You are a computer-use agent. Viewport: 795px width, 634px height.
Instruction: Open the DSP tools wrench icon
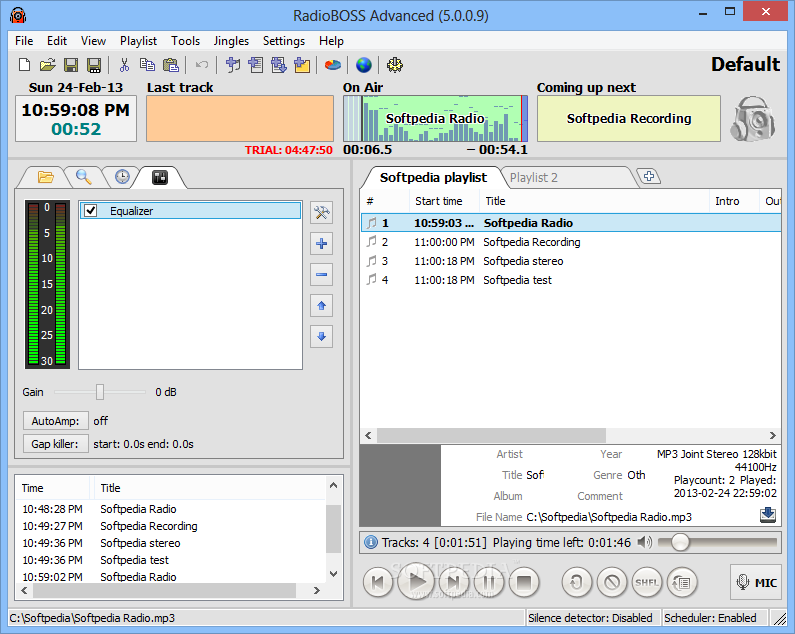pyautogui.click(x=321, y=213)
